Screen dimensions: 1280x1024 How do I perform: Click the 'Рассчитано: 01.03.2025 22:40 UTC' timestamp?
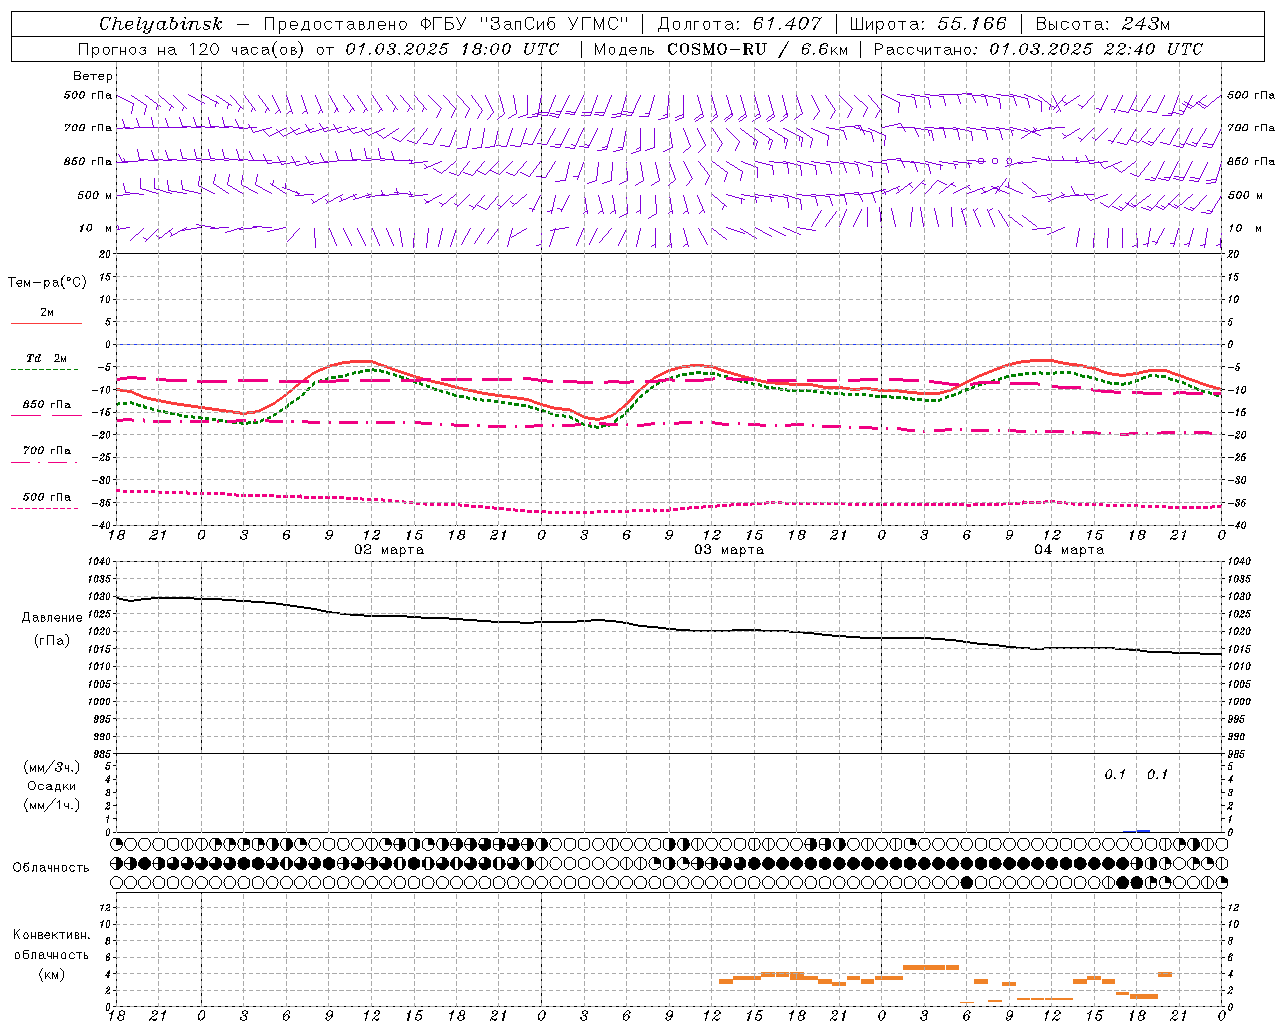pos(1038,49)
